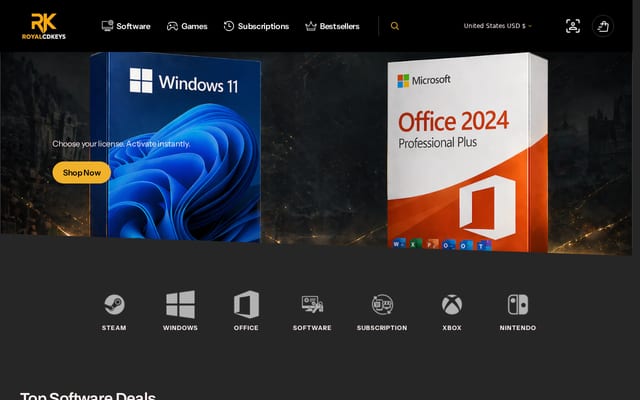Click the RoyalCDKeys logo
The width and height of the screenshot is (640, 400).
(44, 26)
